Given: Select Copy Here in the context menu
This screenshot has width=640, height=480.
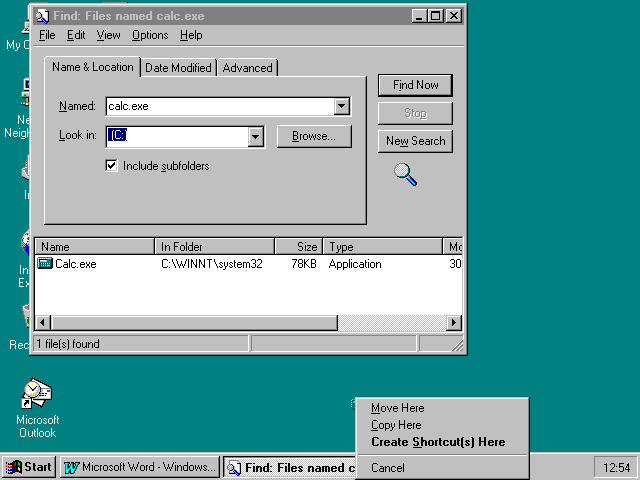Looking at the screenshot, I should point(396,425).
